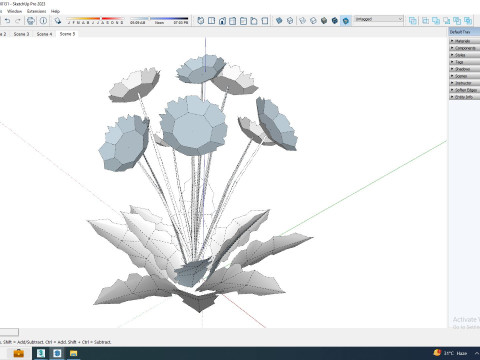Toggle Back Edges display style
480x360 pixels.
(x=290, y=21)
